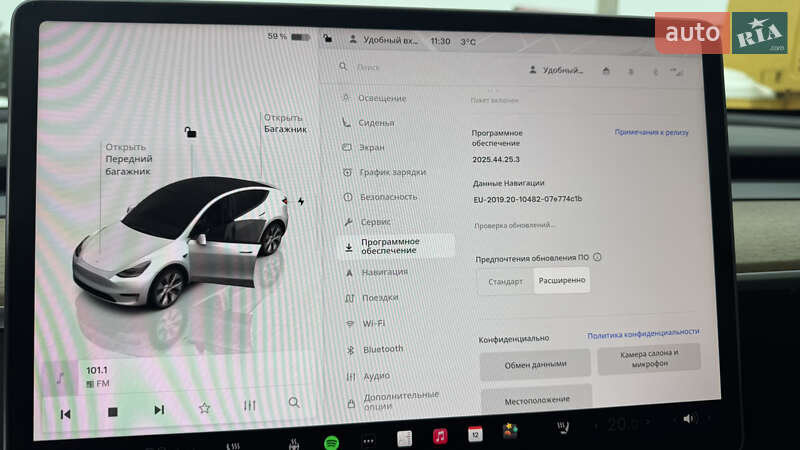Open the red music app icon
Screen dimensions: 800x450
(x=440, y=436)
